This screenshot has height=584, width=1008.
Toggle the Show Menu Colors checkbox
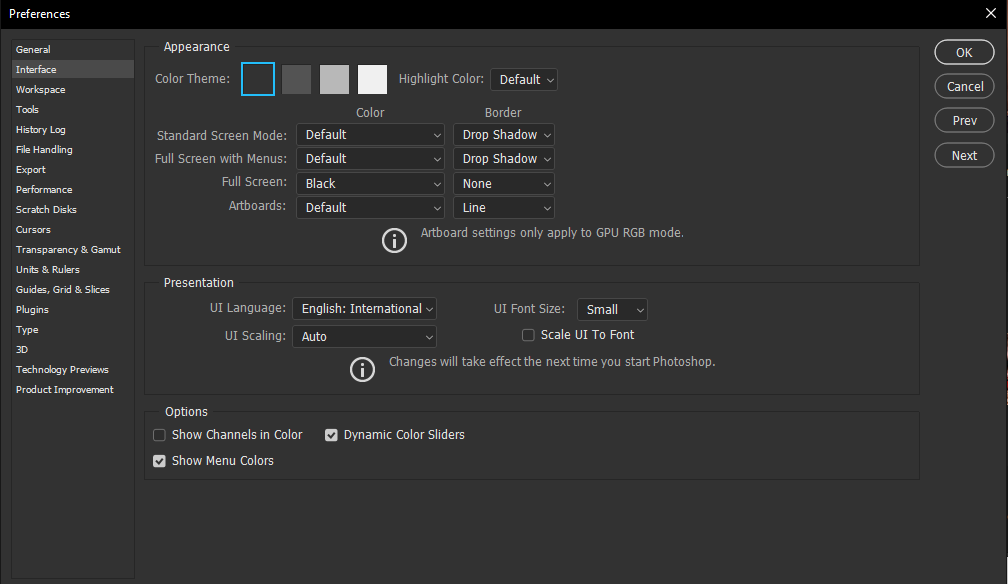pos(159,461)
